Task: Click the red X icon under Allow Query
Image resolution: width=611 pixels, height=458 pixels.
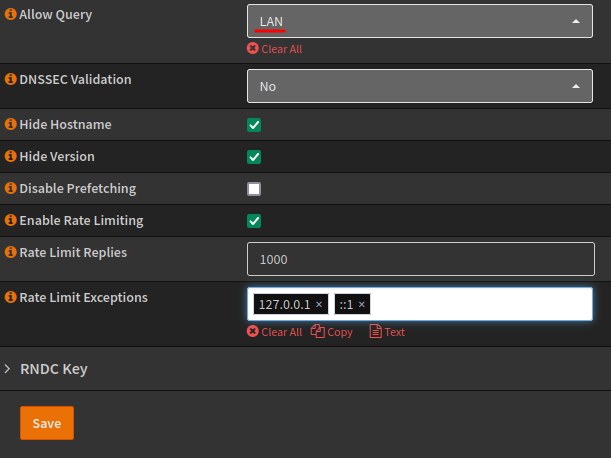Action: 253,48
